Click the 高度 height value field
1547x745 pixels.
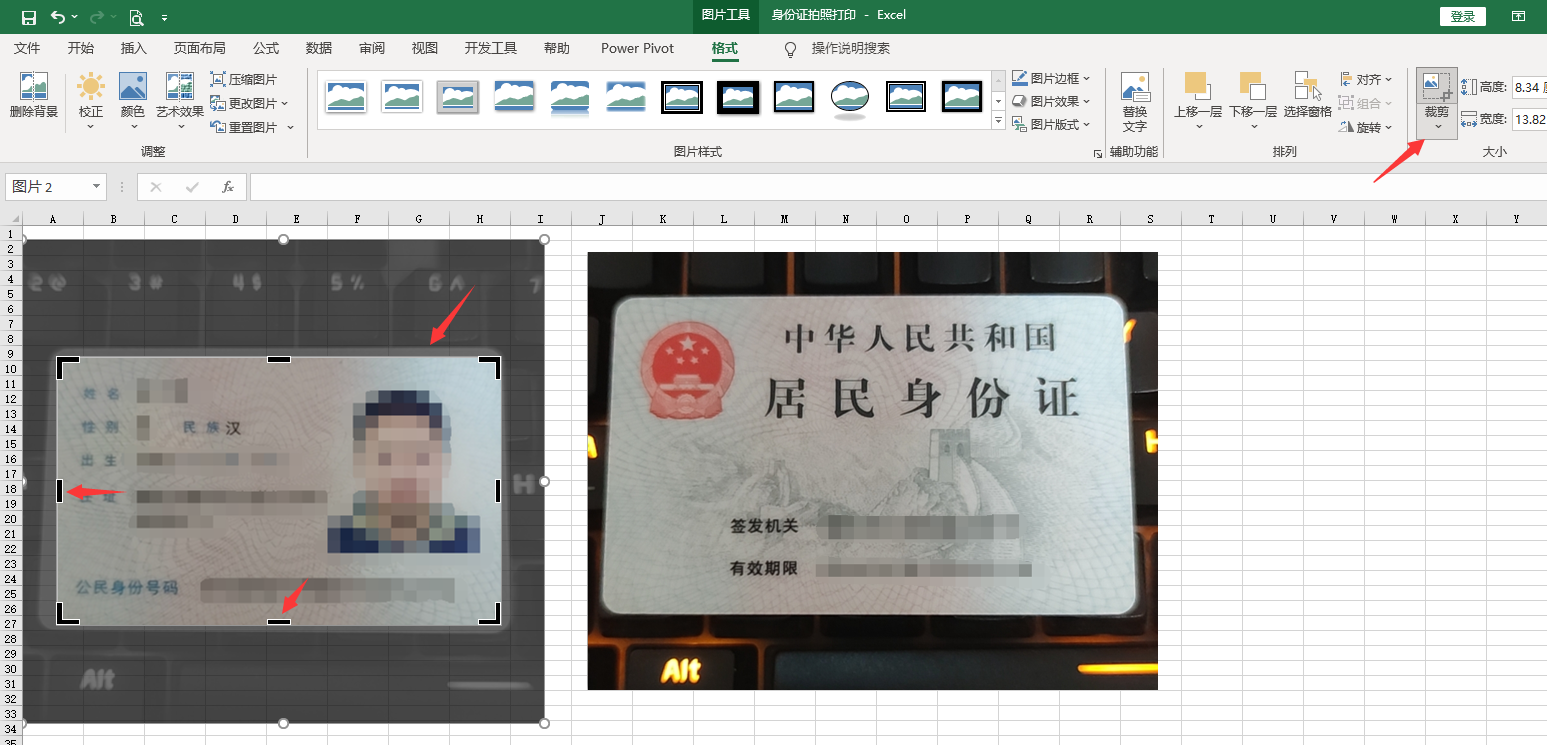point(1529,87)
